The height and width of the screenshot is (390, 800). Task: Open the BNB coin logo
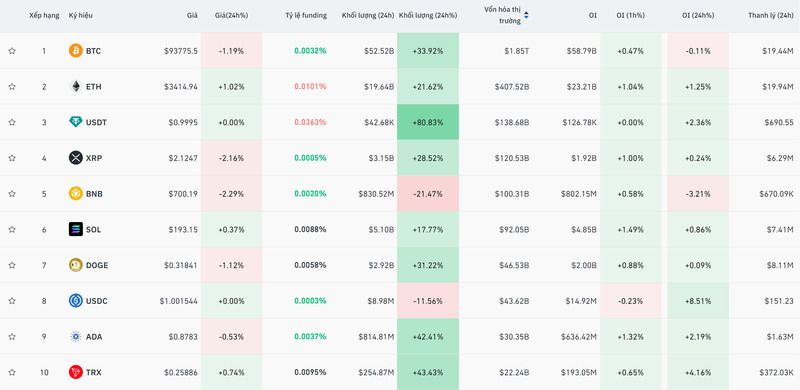(76, 193)
